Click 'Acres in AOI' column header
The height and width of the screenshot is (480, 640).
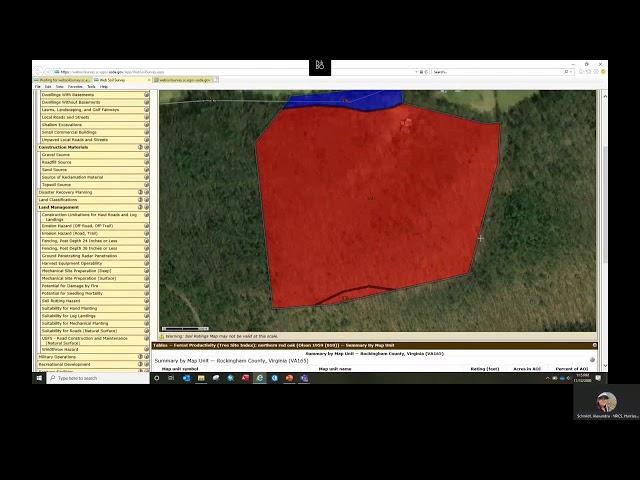click(527, 369)
